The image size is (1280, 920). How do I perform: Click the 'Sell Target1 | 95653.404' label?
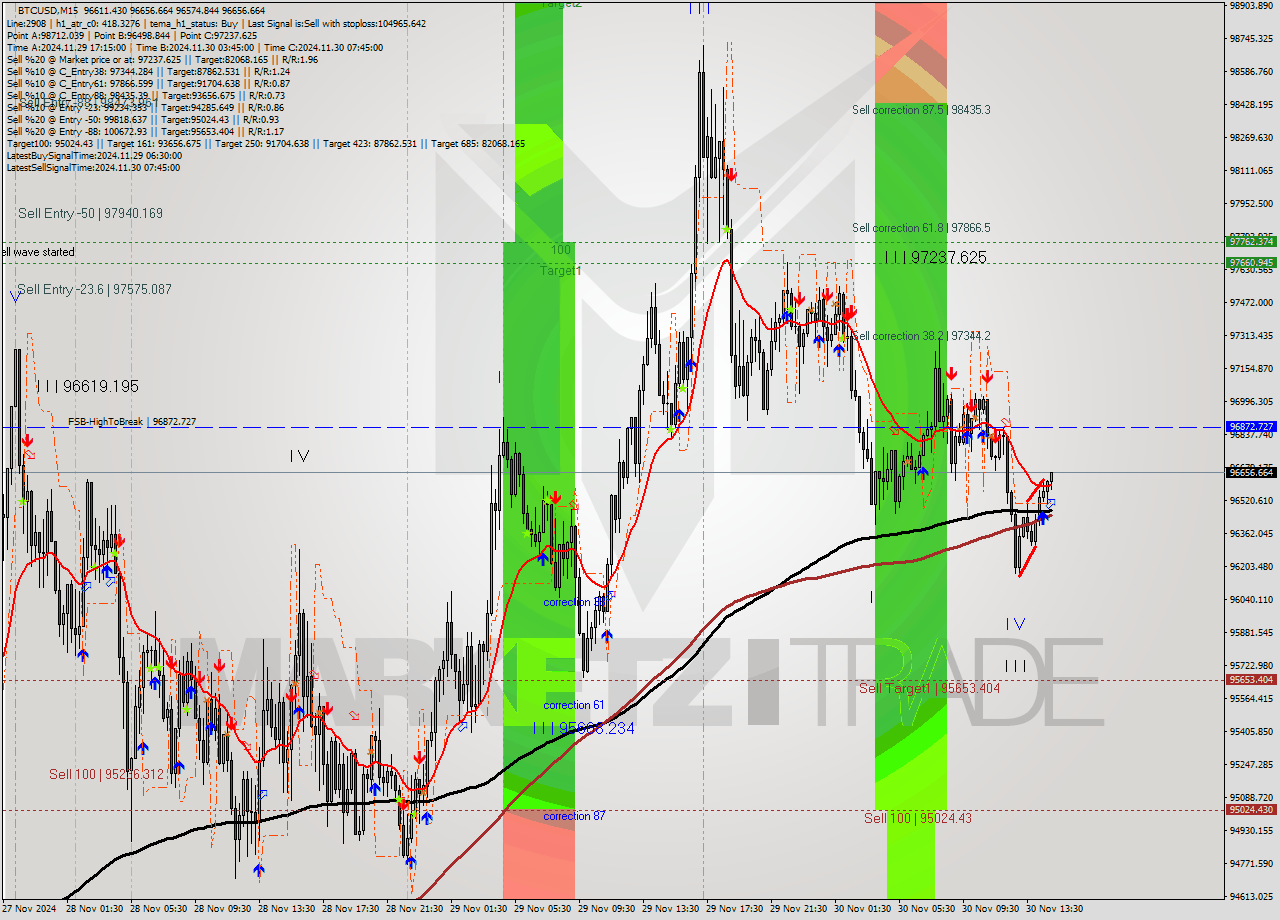[x=929, y=688]
